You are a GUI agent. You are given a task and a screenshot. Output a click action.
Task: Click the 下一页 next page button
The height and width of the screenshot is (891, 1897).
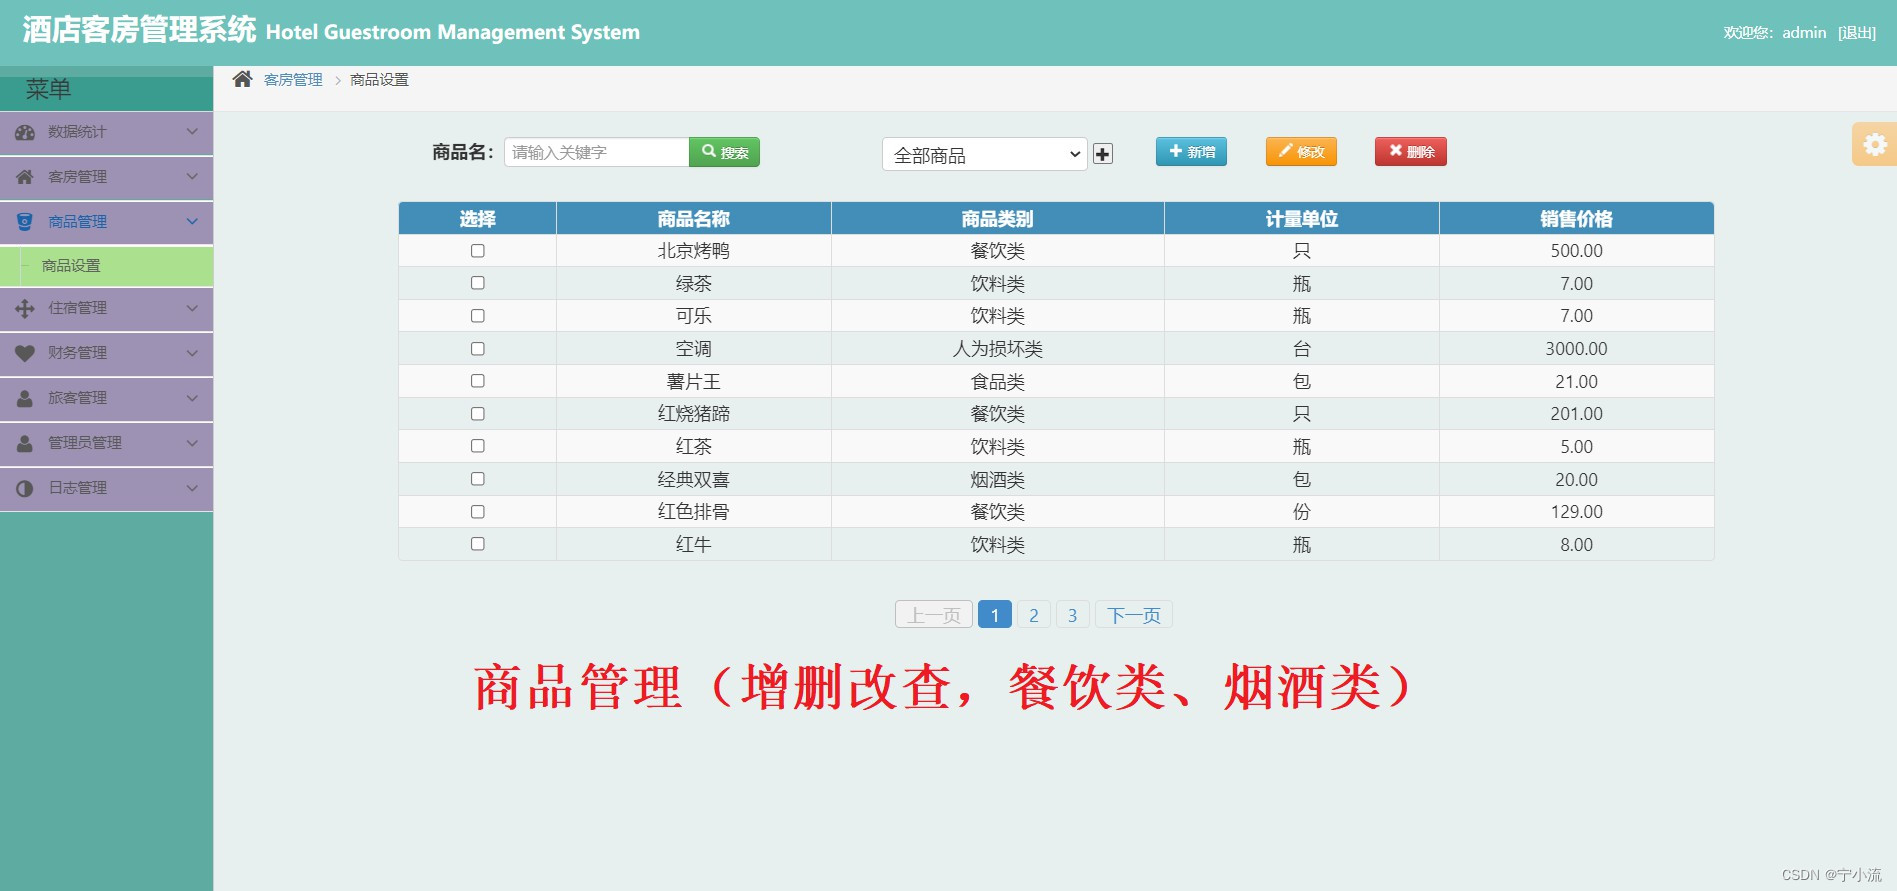click(x=1134, y=615)
